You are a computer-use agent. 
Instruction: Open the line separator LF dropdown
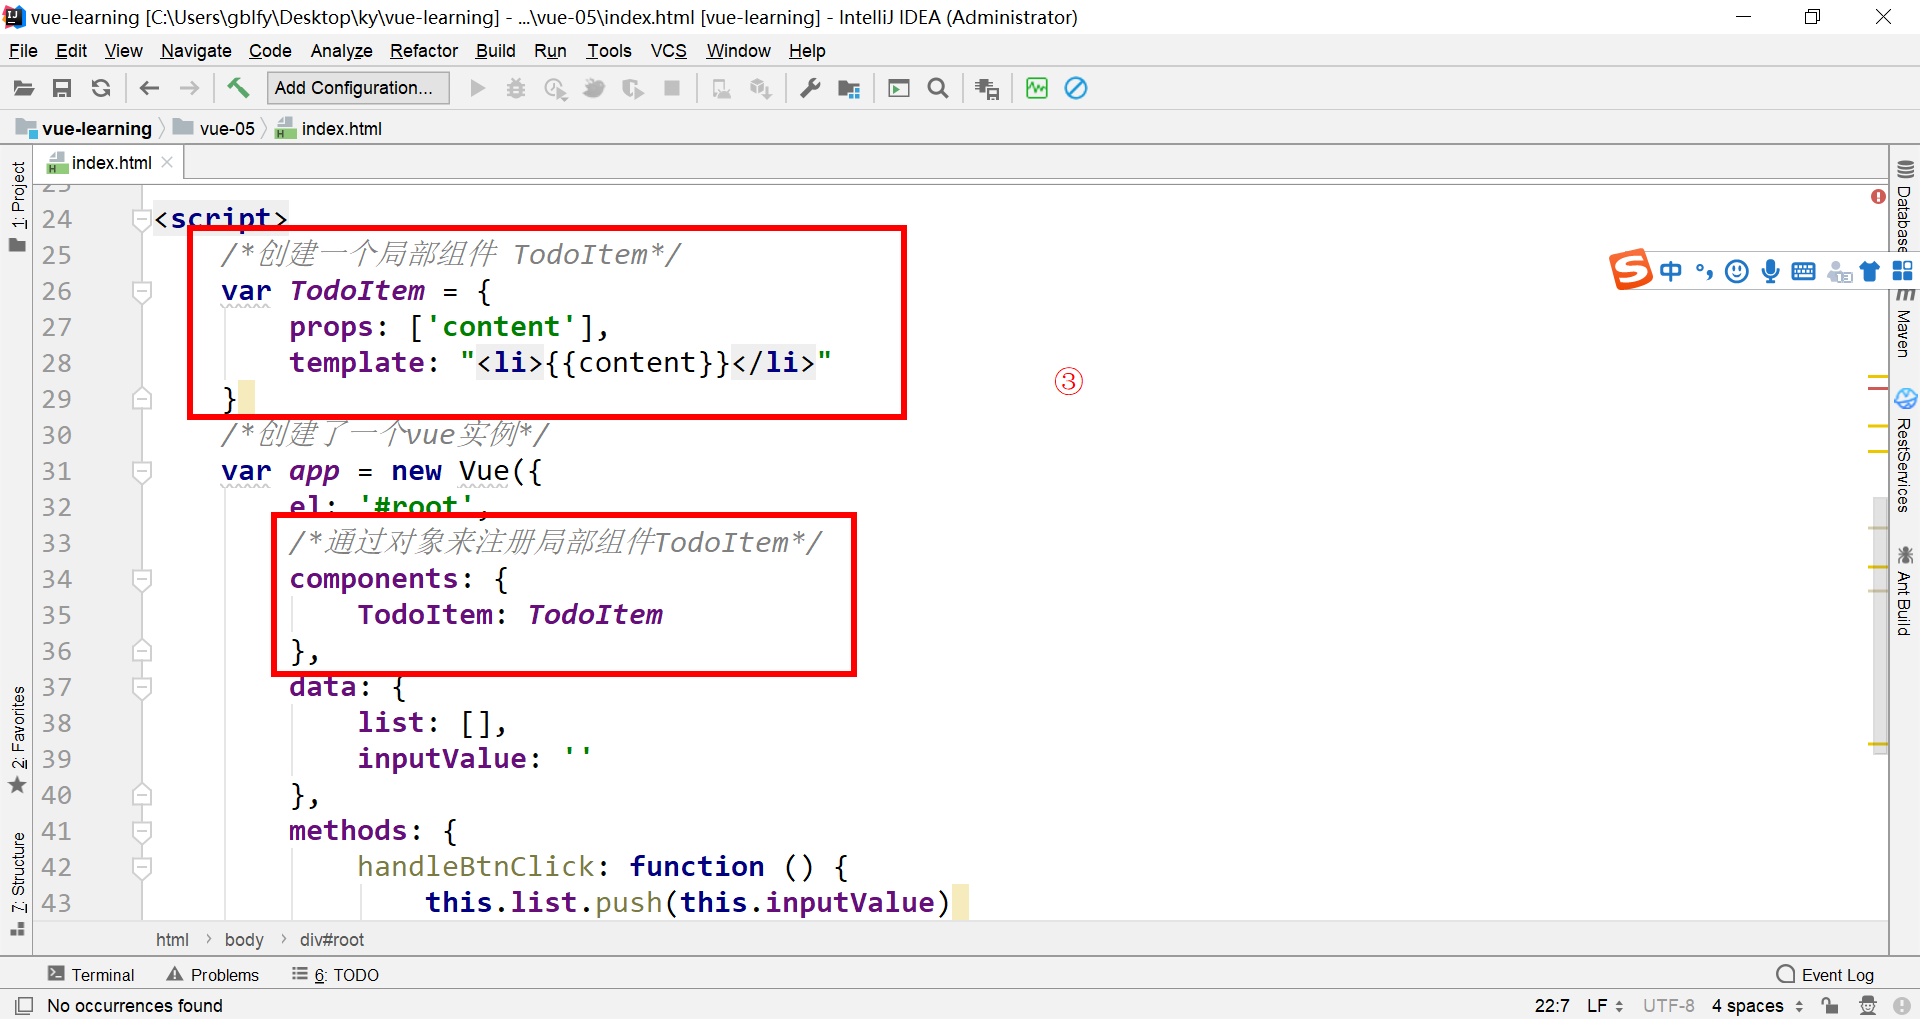[x=1604, y=1005]
